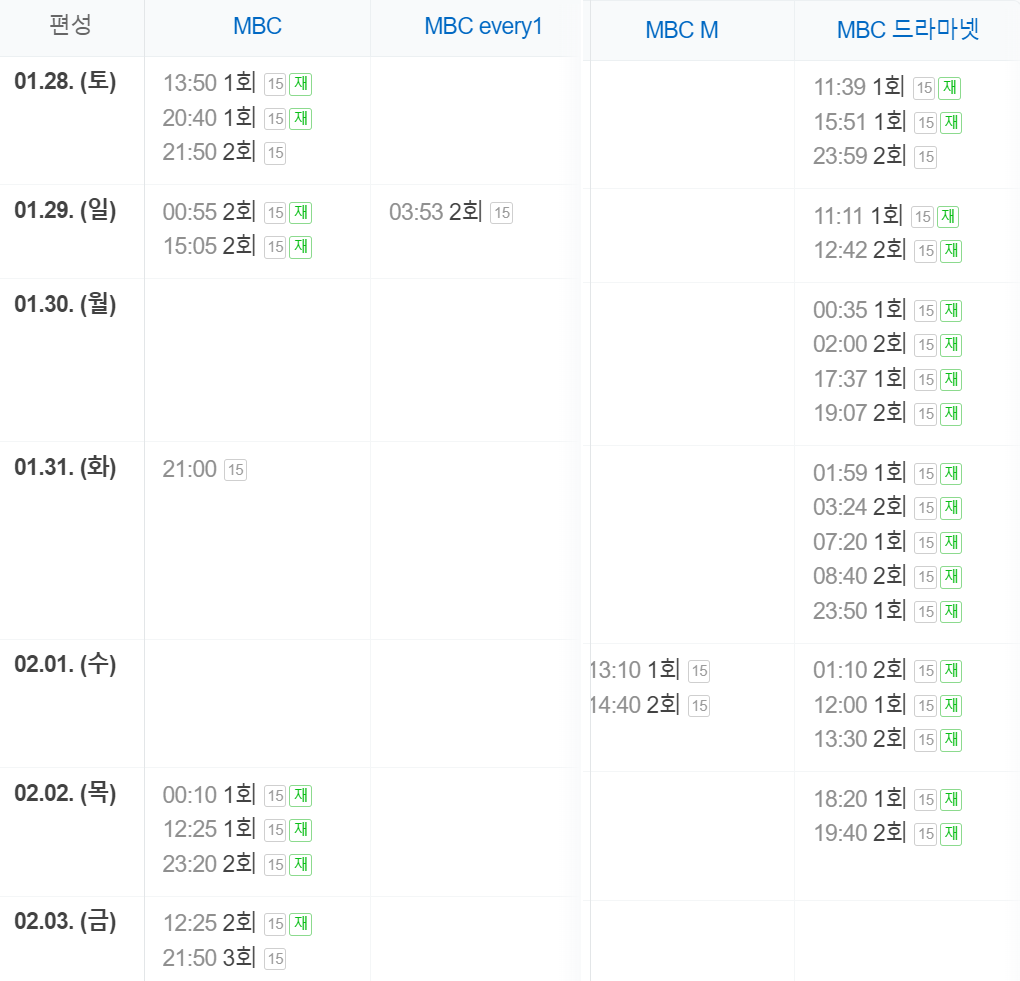Image resolution: width=1020 pixels, height=981 pixels.
Task: Open the MBC every1 channel link
Action: click(x=483, y=26)
